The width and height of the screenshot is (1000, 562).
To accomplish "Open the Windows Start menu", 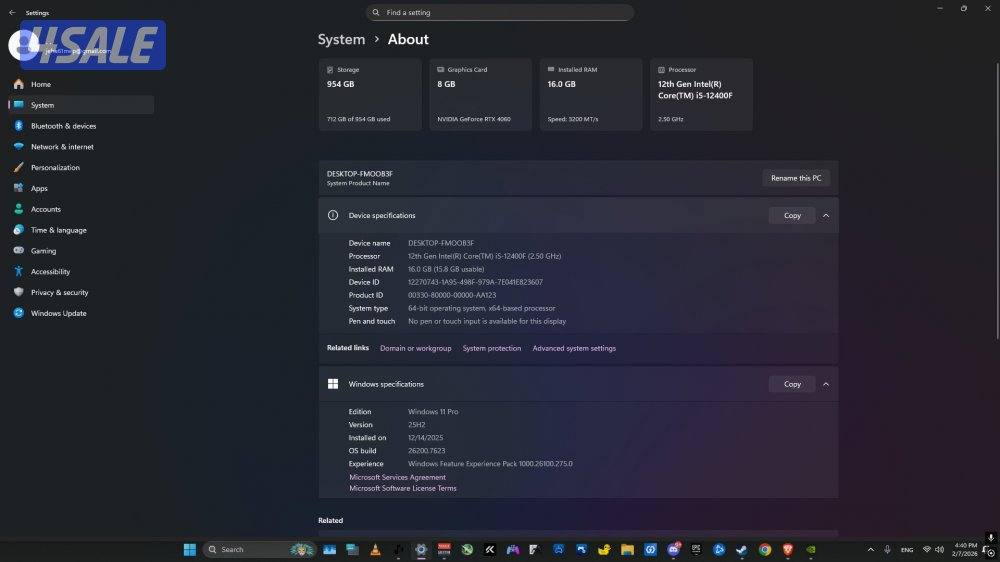I will coord(189,550).
